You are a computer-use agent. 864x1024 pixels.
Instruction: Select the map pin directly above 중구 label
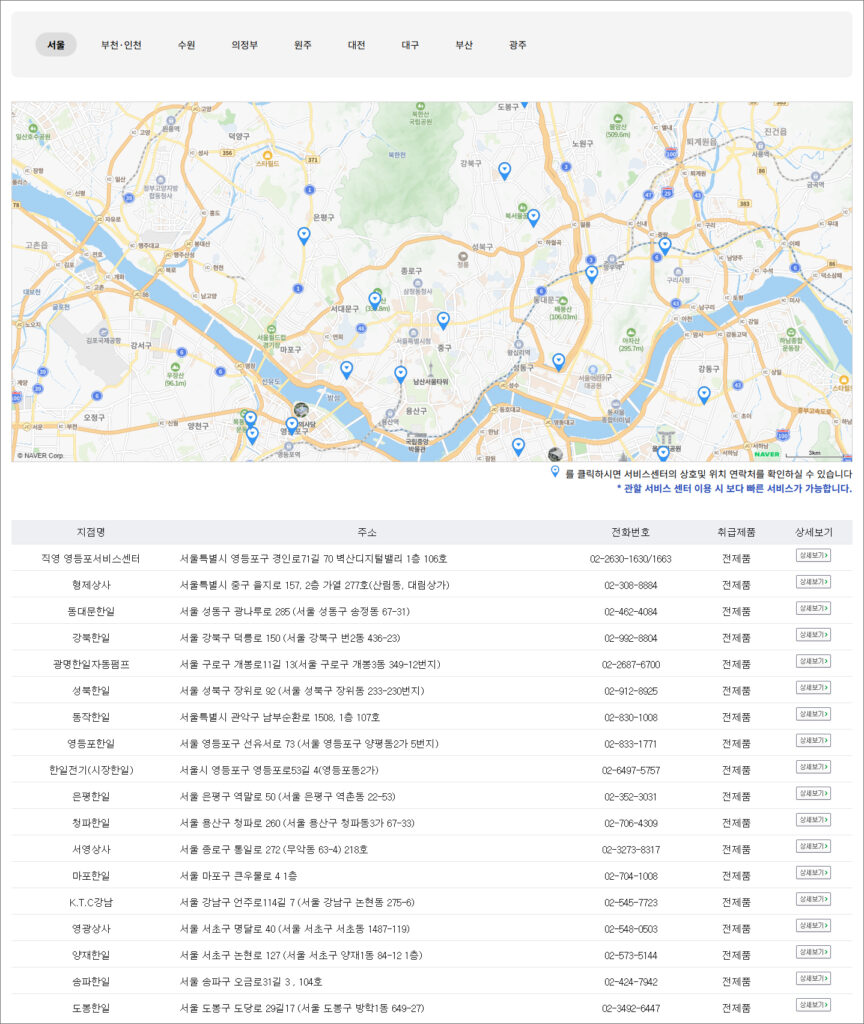click(x=443, y=320)
